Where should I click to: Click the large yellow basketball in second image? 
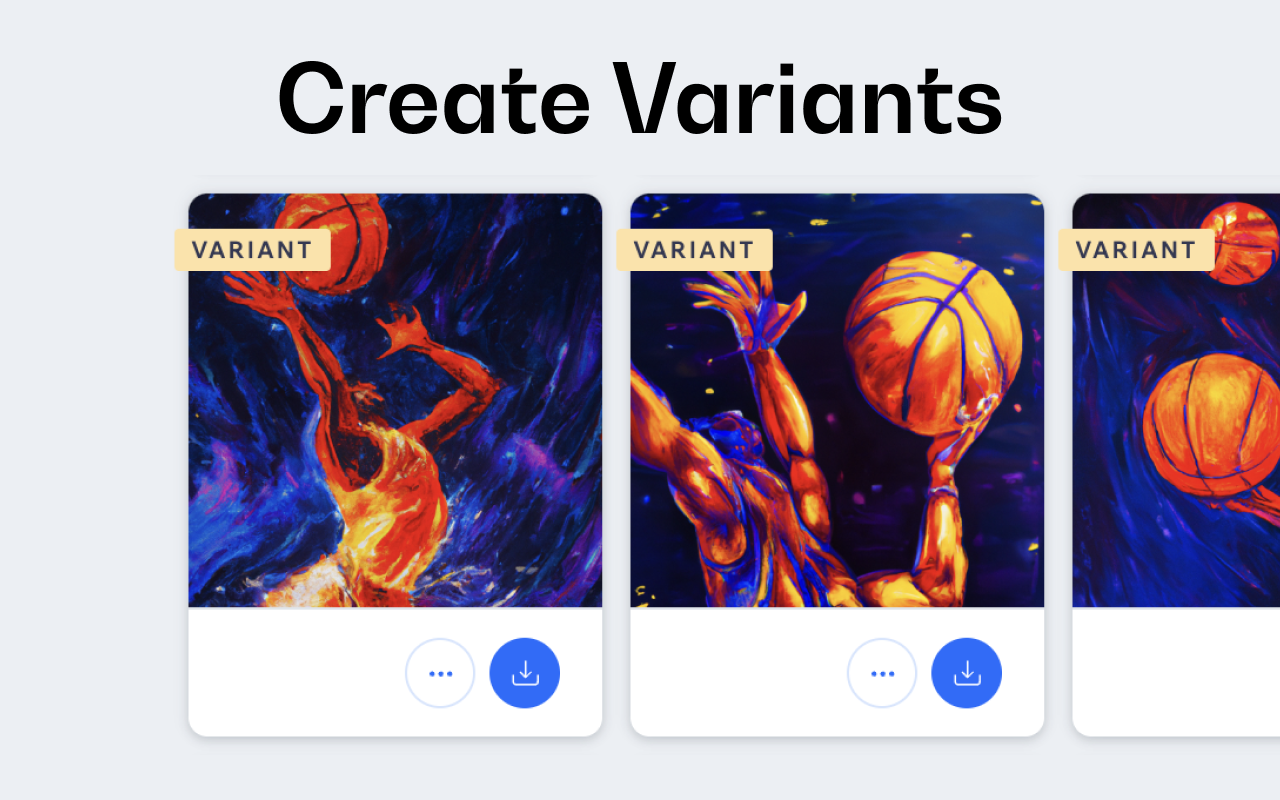click(933, 342)
